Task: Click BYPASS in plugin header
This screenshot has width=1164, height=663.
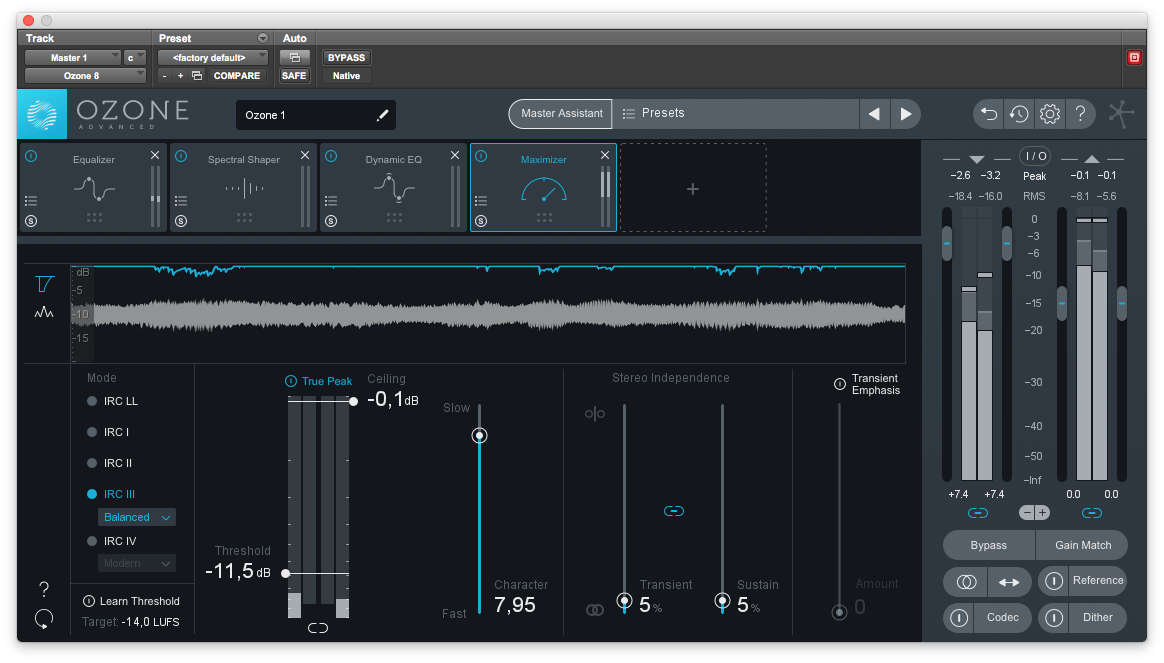Action: coord(346,57)
